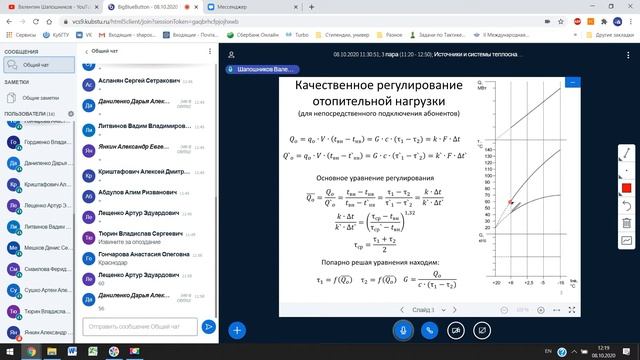Mute the microphone button
The height and width of the screenshot is (360, 640).
pyautogui.click(x=403, y=330)
